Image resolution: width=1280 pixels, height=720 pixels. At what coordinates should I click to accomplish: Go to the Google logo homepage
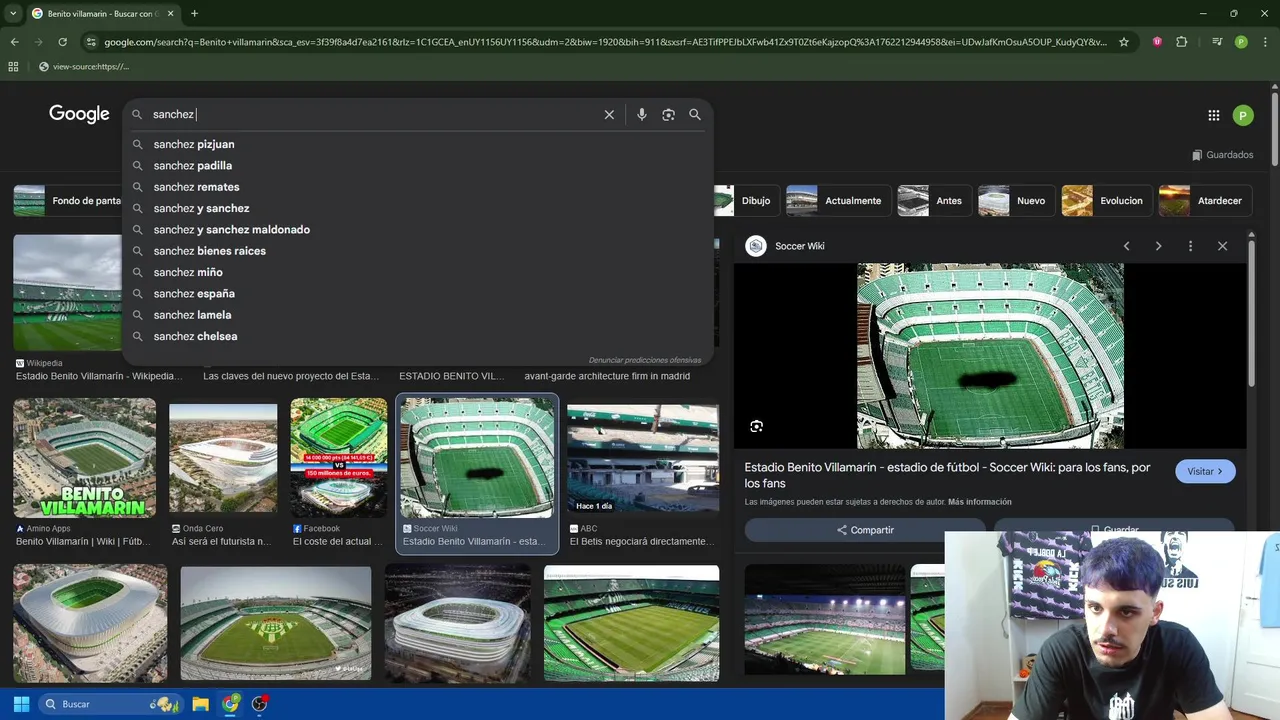tap(79, 114)
